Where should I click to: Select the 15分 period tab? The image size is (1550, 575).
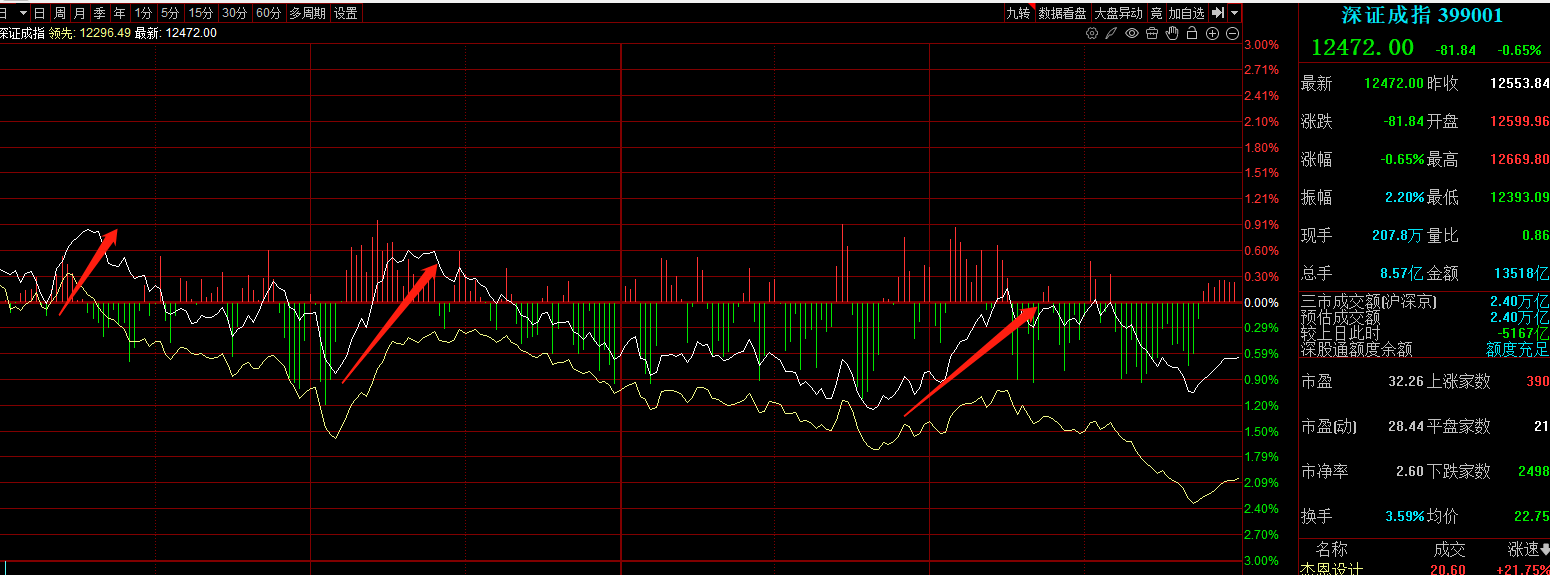201,13
